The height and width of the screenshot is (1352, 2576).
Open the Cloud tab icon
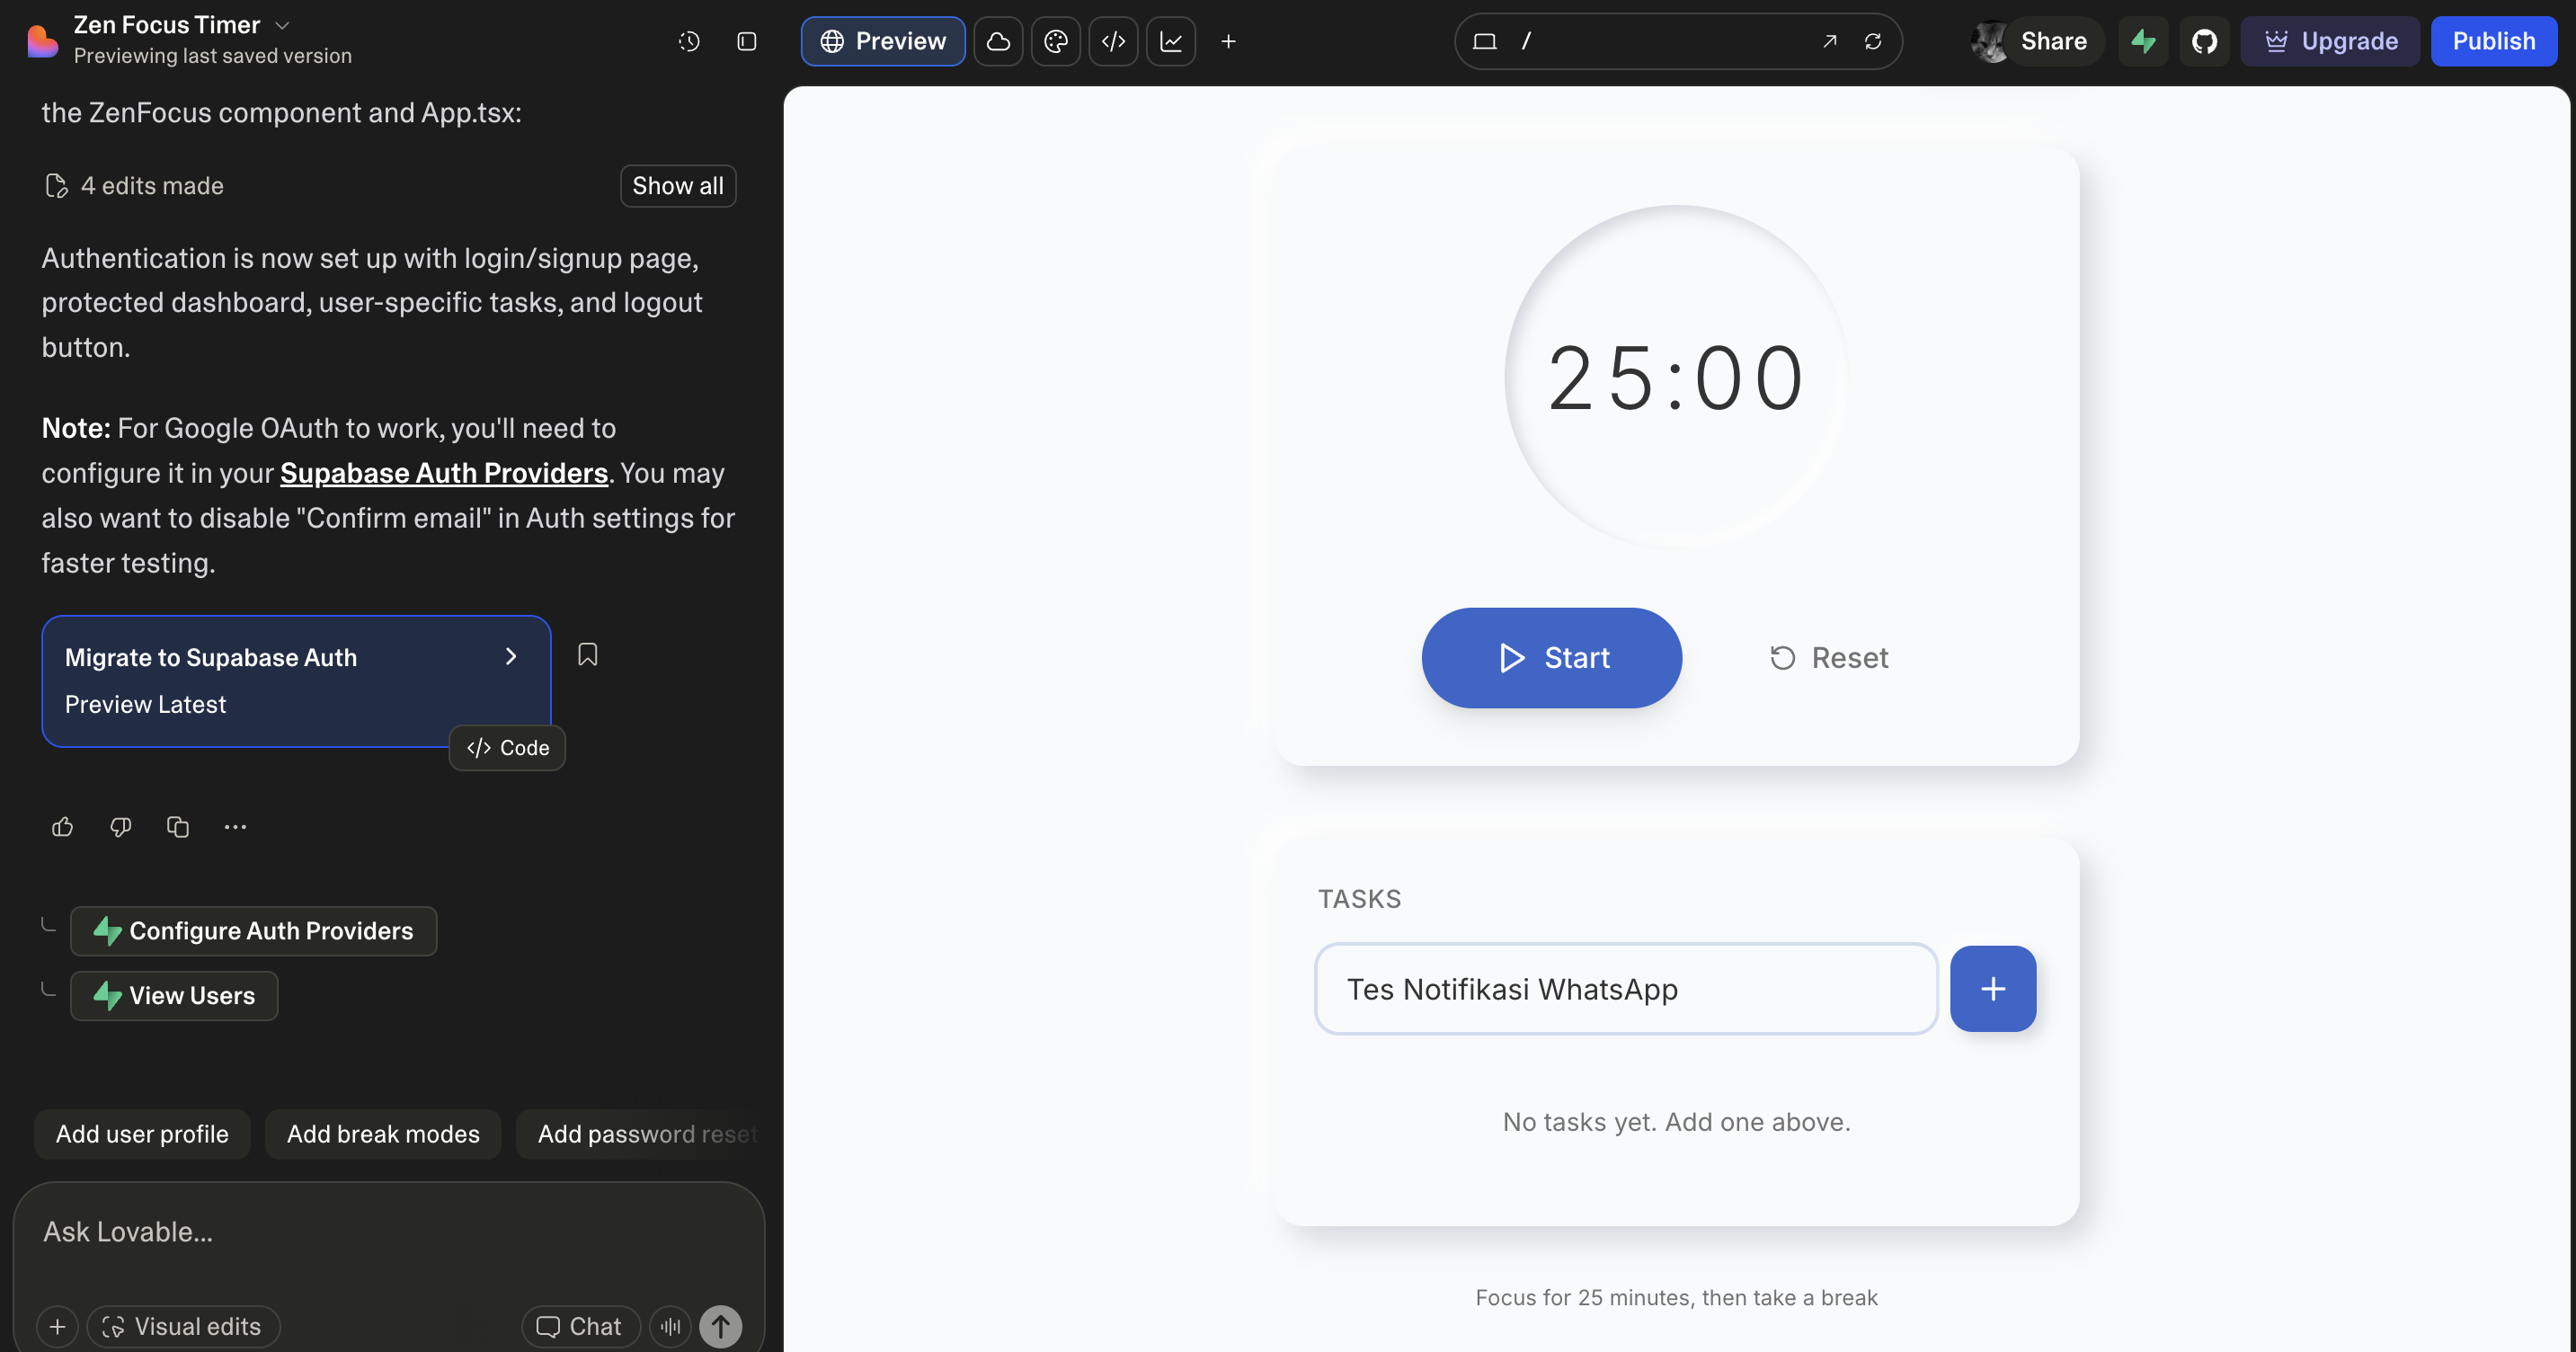click(x=998, y=41)
